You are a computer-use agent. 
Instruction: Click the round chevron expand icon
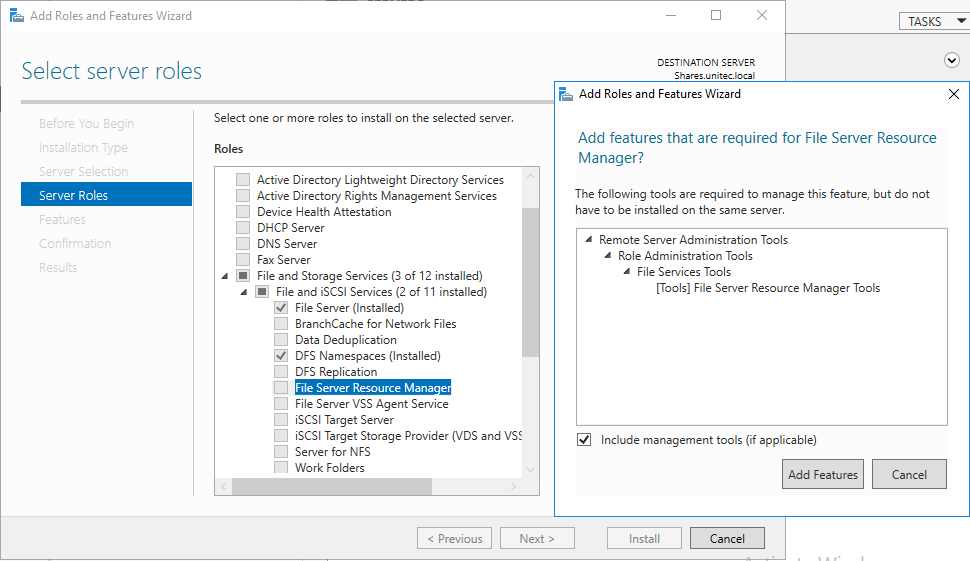pos(951,60)
